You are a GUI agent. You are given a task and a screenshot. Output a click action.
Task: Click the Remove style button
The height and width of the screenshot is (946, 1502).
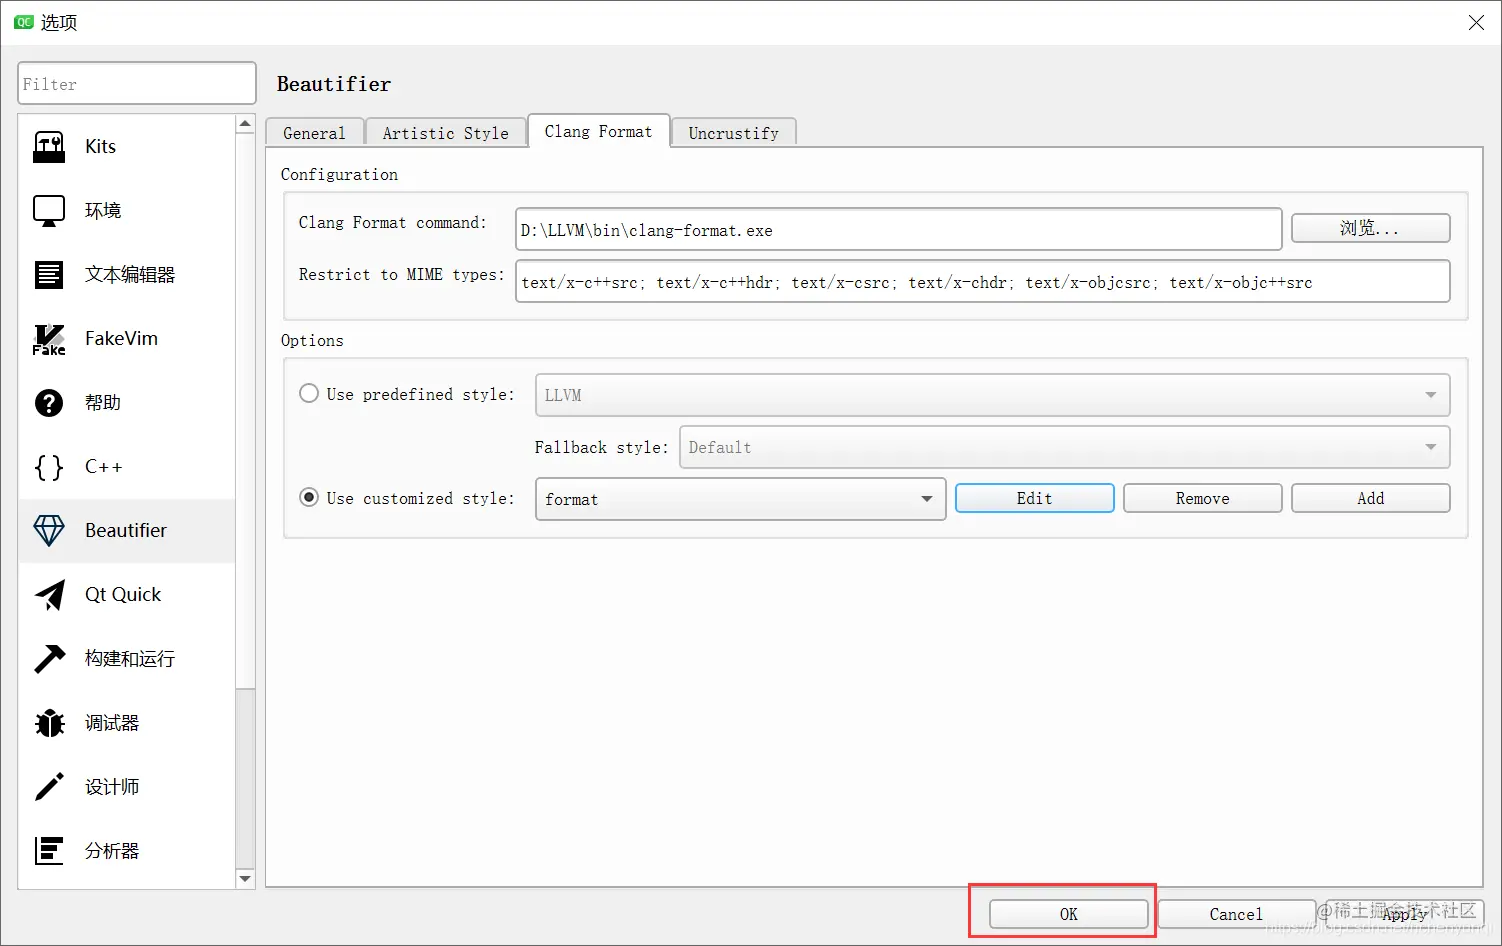point(1202,498)
